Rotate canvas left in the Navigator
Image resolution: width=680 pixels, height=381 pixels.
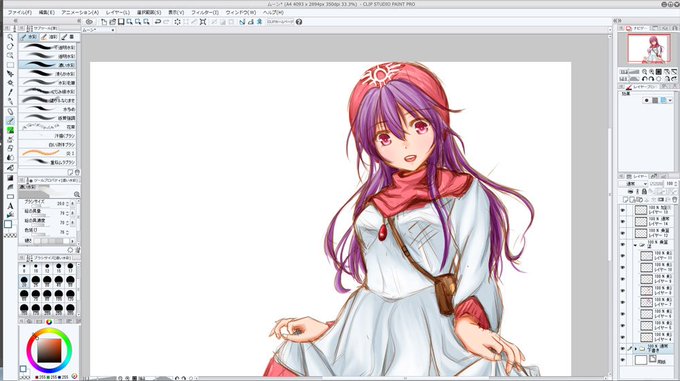[x=644, y=79]
